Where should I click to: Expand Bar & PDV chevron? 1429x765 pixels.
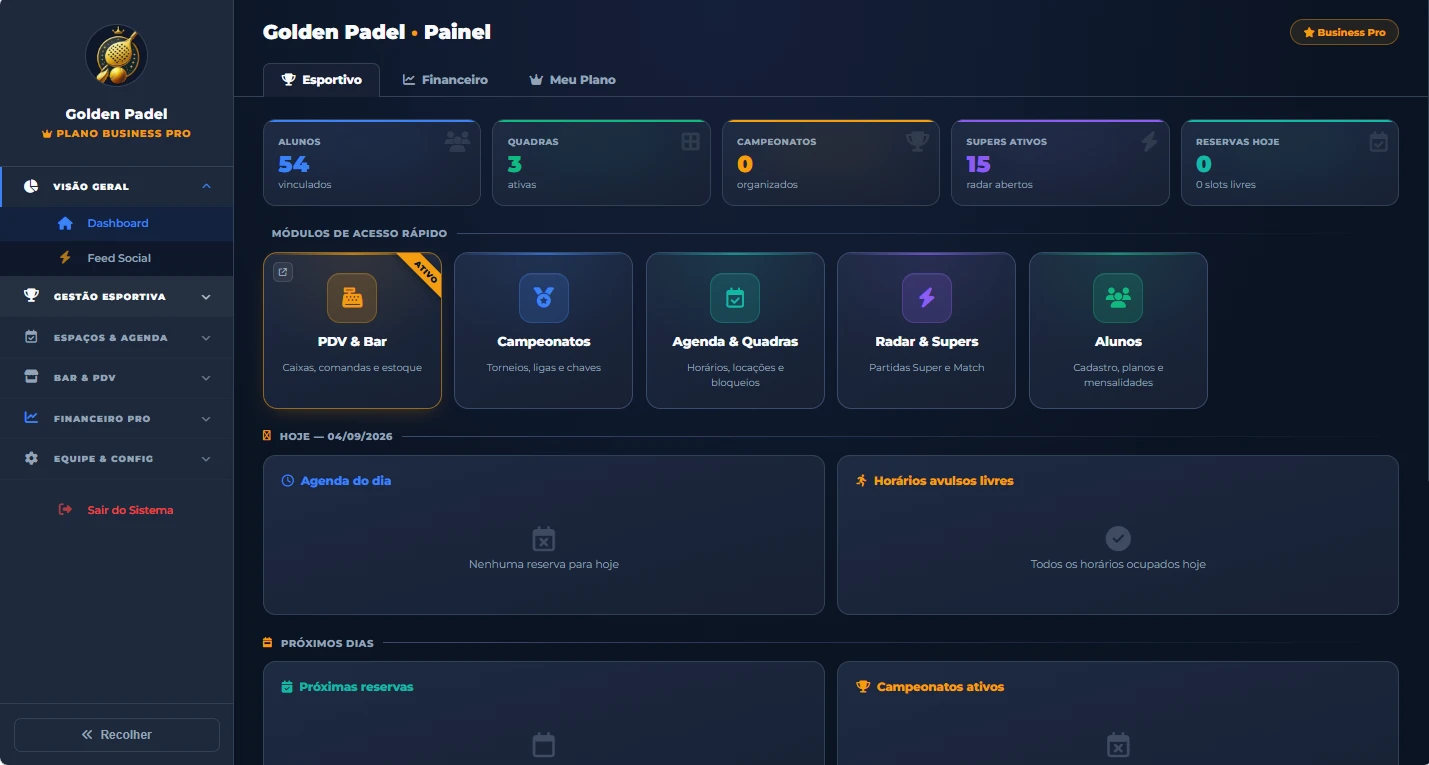pyautogui.click(x=206, y=378)
